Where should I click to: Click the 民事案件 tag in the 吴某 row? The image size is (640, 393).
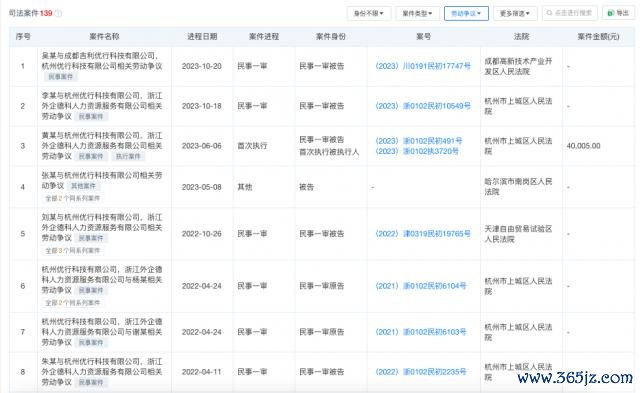(60, 77)
